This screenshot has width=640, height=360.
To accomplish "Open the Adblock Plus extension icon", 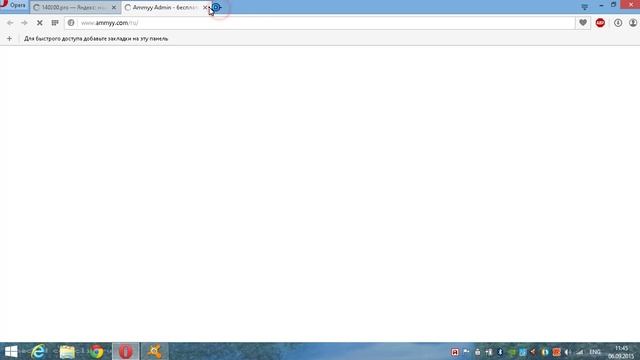I will 600,23.
